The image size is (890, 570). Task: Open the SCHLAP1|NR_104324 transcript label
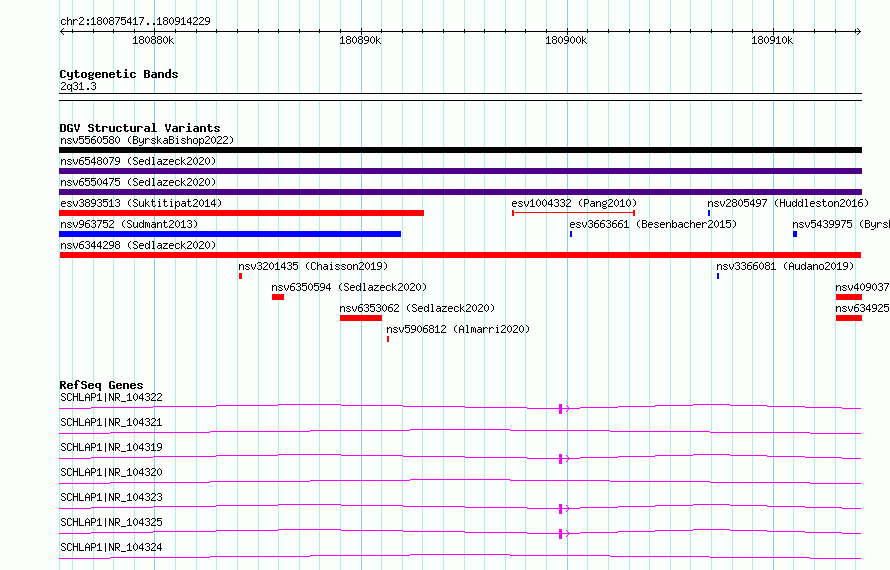point(111,547)
